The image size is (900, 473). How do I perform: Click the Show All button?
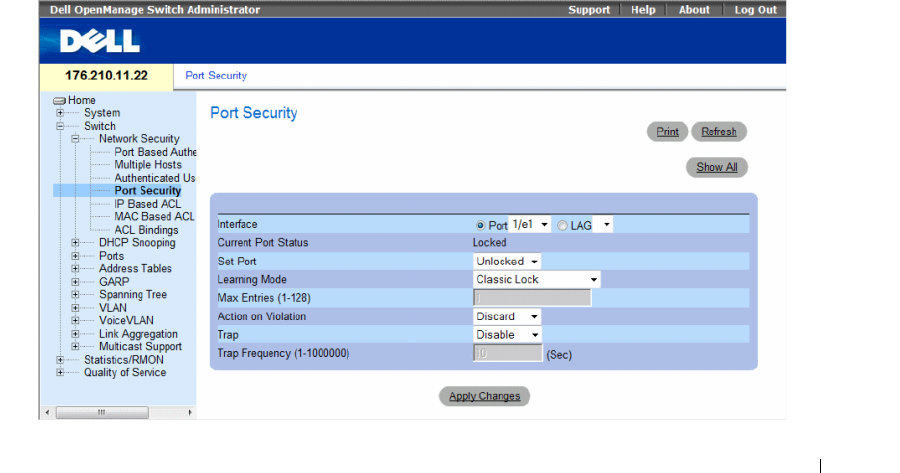click(x=717, y=167)
